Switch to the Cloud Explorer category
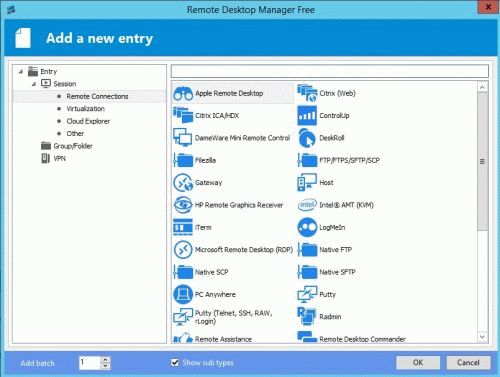Image resolution: width=500 pixels, height=377 pixels. 88,121
